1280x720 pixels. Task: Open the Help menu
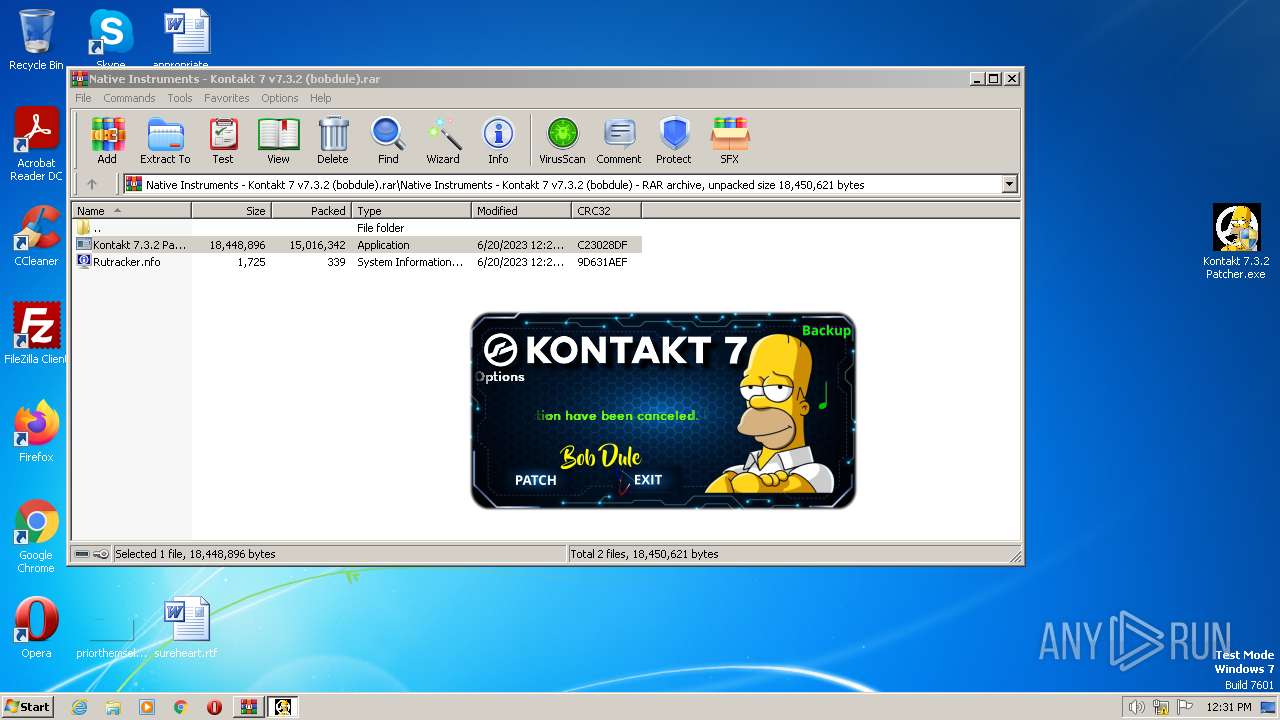coord(320,98)
